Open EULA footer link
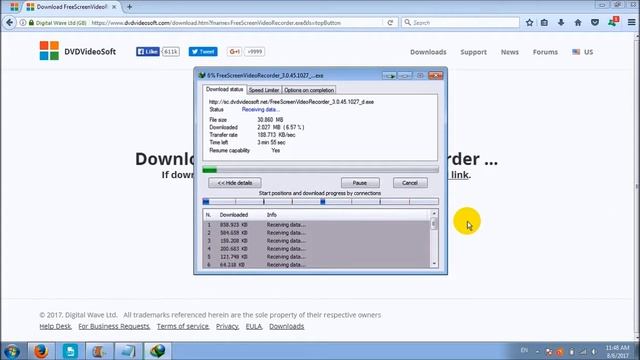 (x=253, y=326)
